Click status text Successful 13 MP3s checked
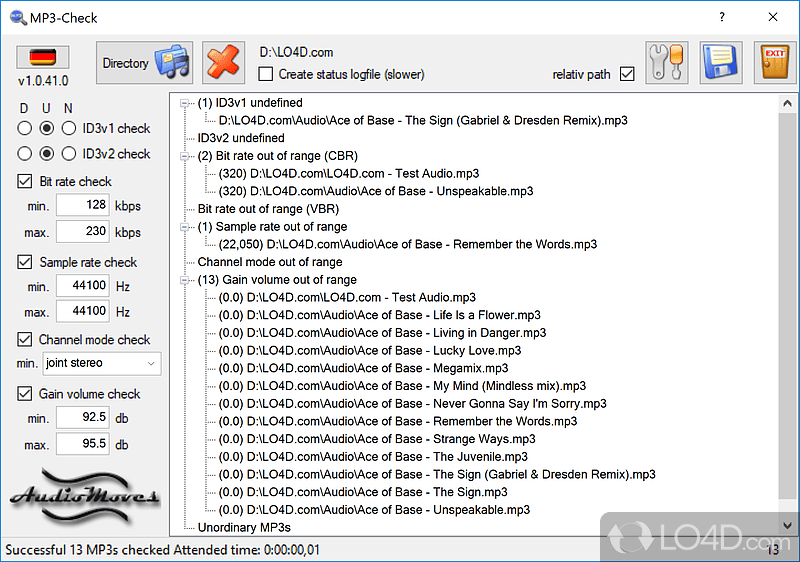This screenshot has width=800, height=562. [x=87, y=550]
